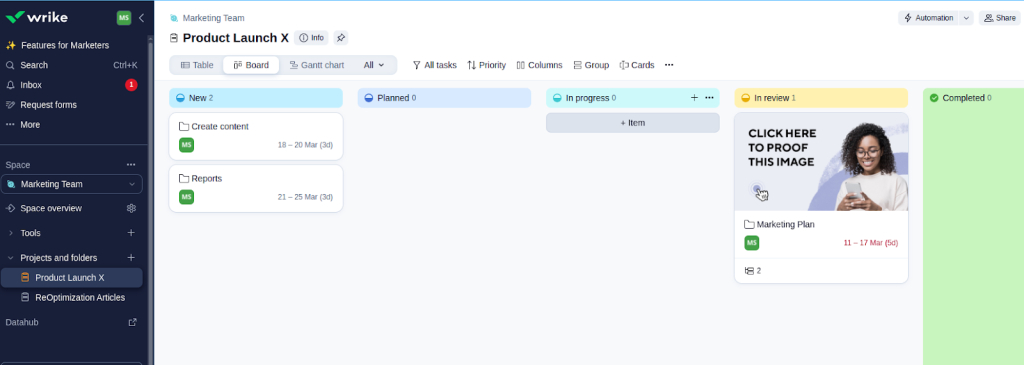Add a new project or folder with plus icon

(x=131, y=258)
